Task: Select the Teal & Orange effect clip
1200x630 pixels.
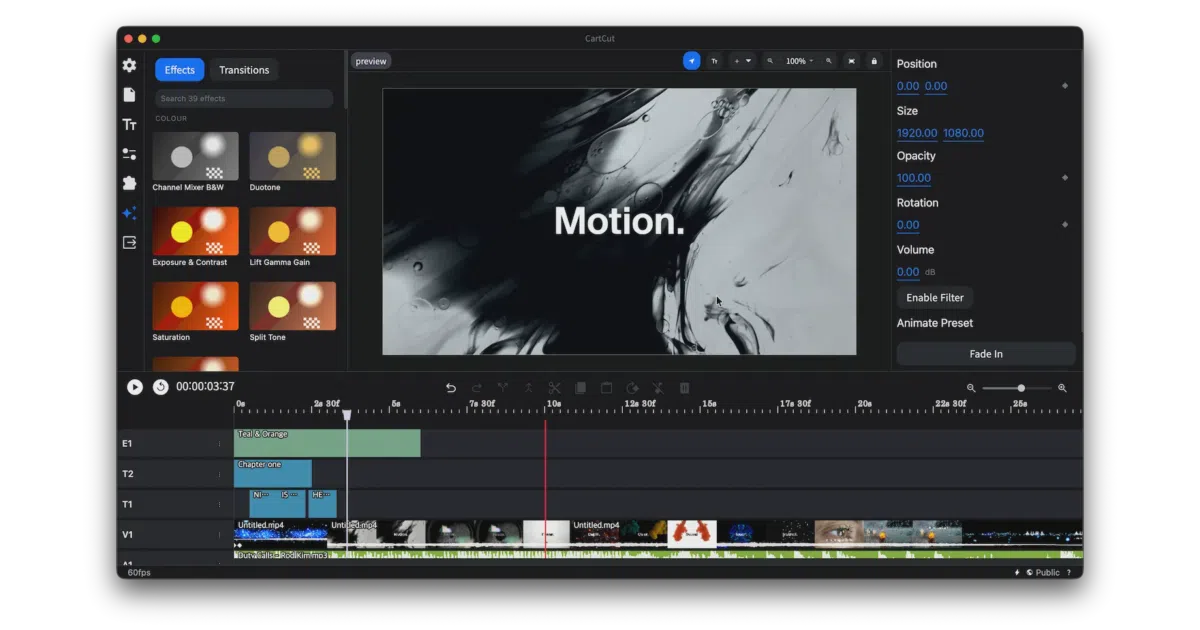Action: (x=327, y=443)
